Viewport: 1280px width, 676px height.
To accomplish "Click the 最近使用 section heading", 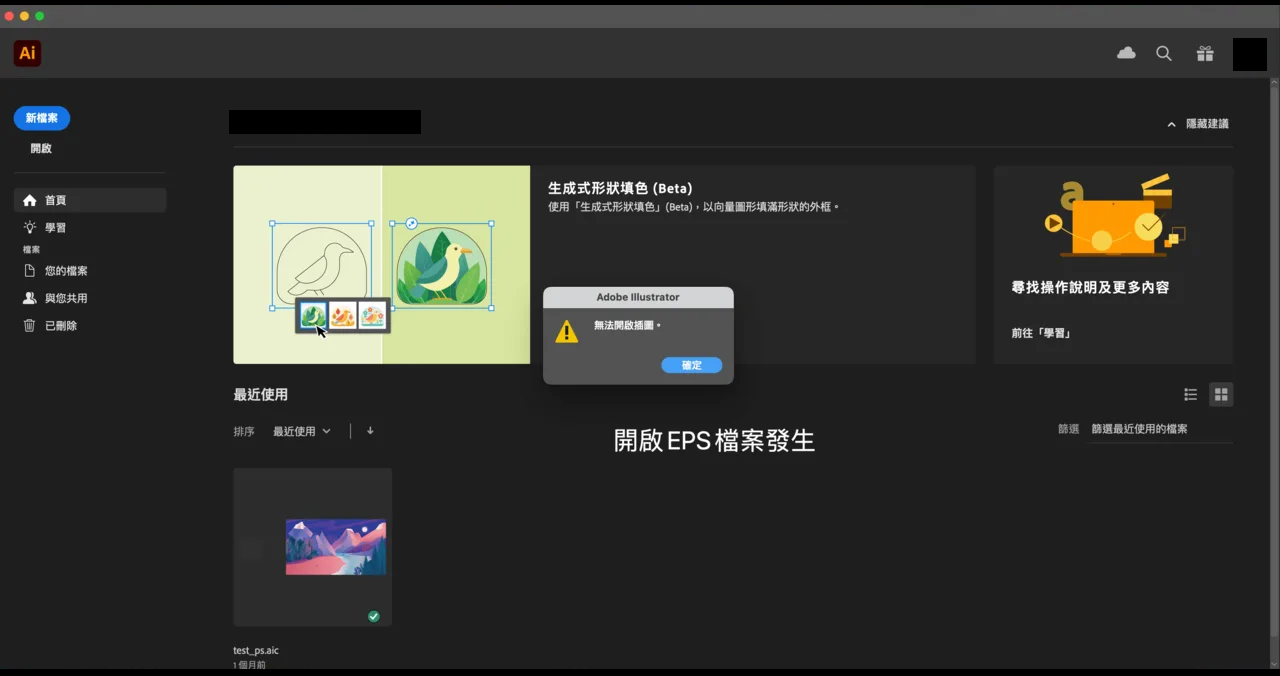I will pyautogui.click(x=261, y=395).
